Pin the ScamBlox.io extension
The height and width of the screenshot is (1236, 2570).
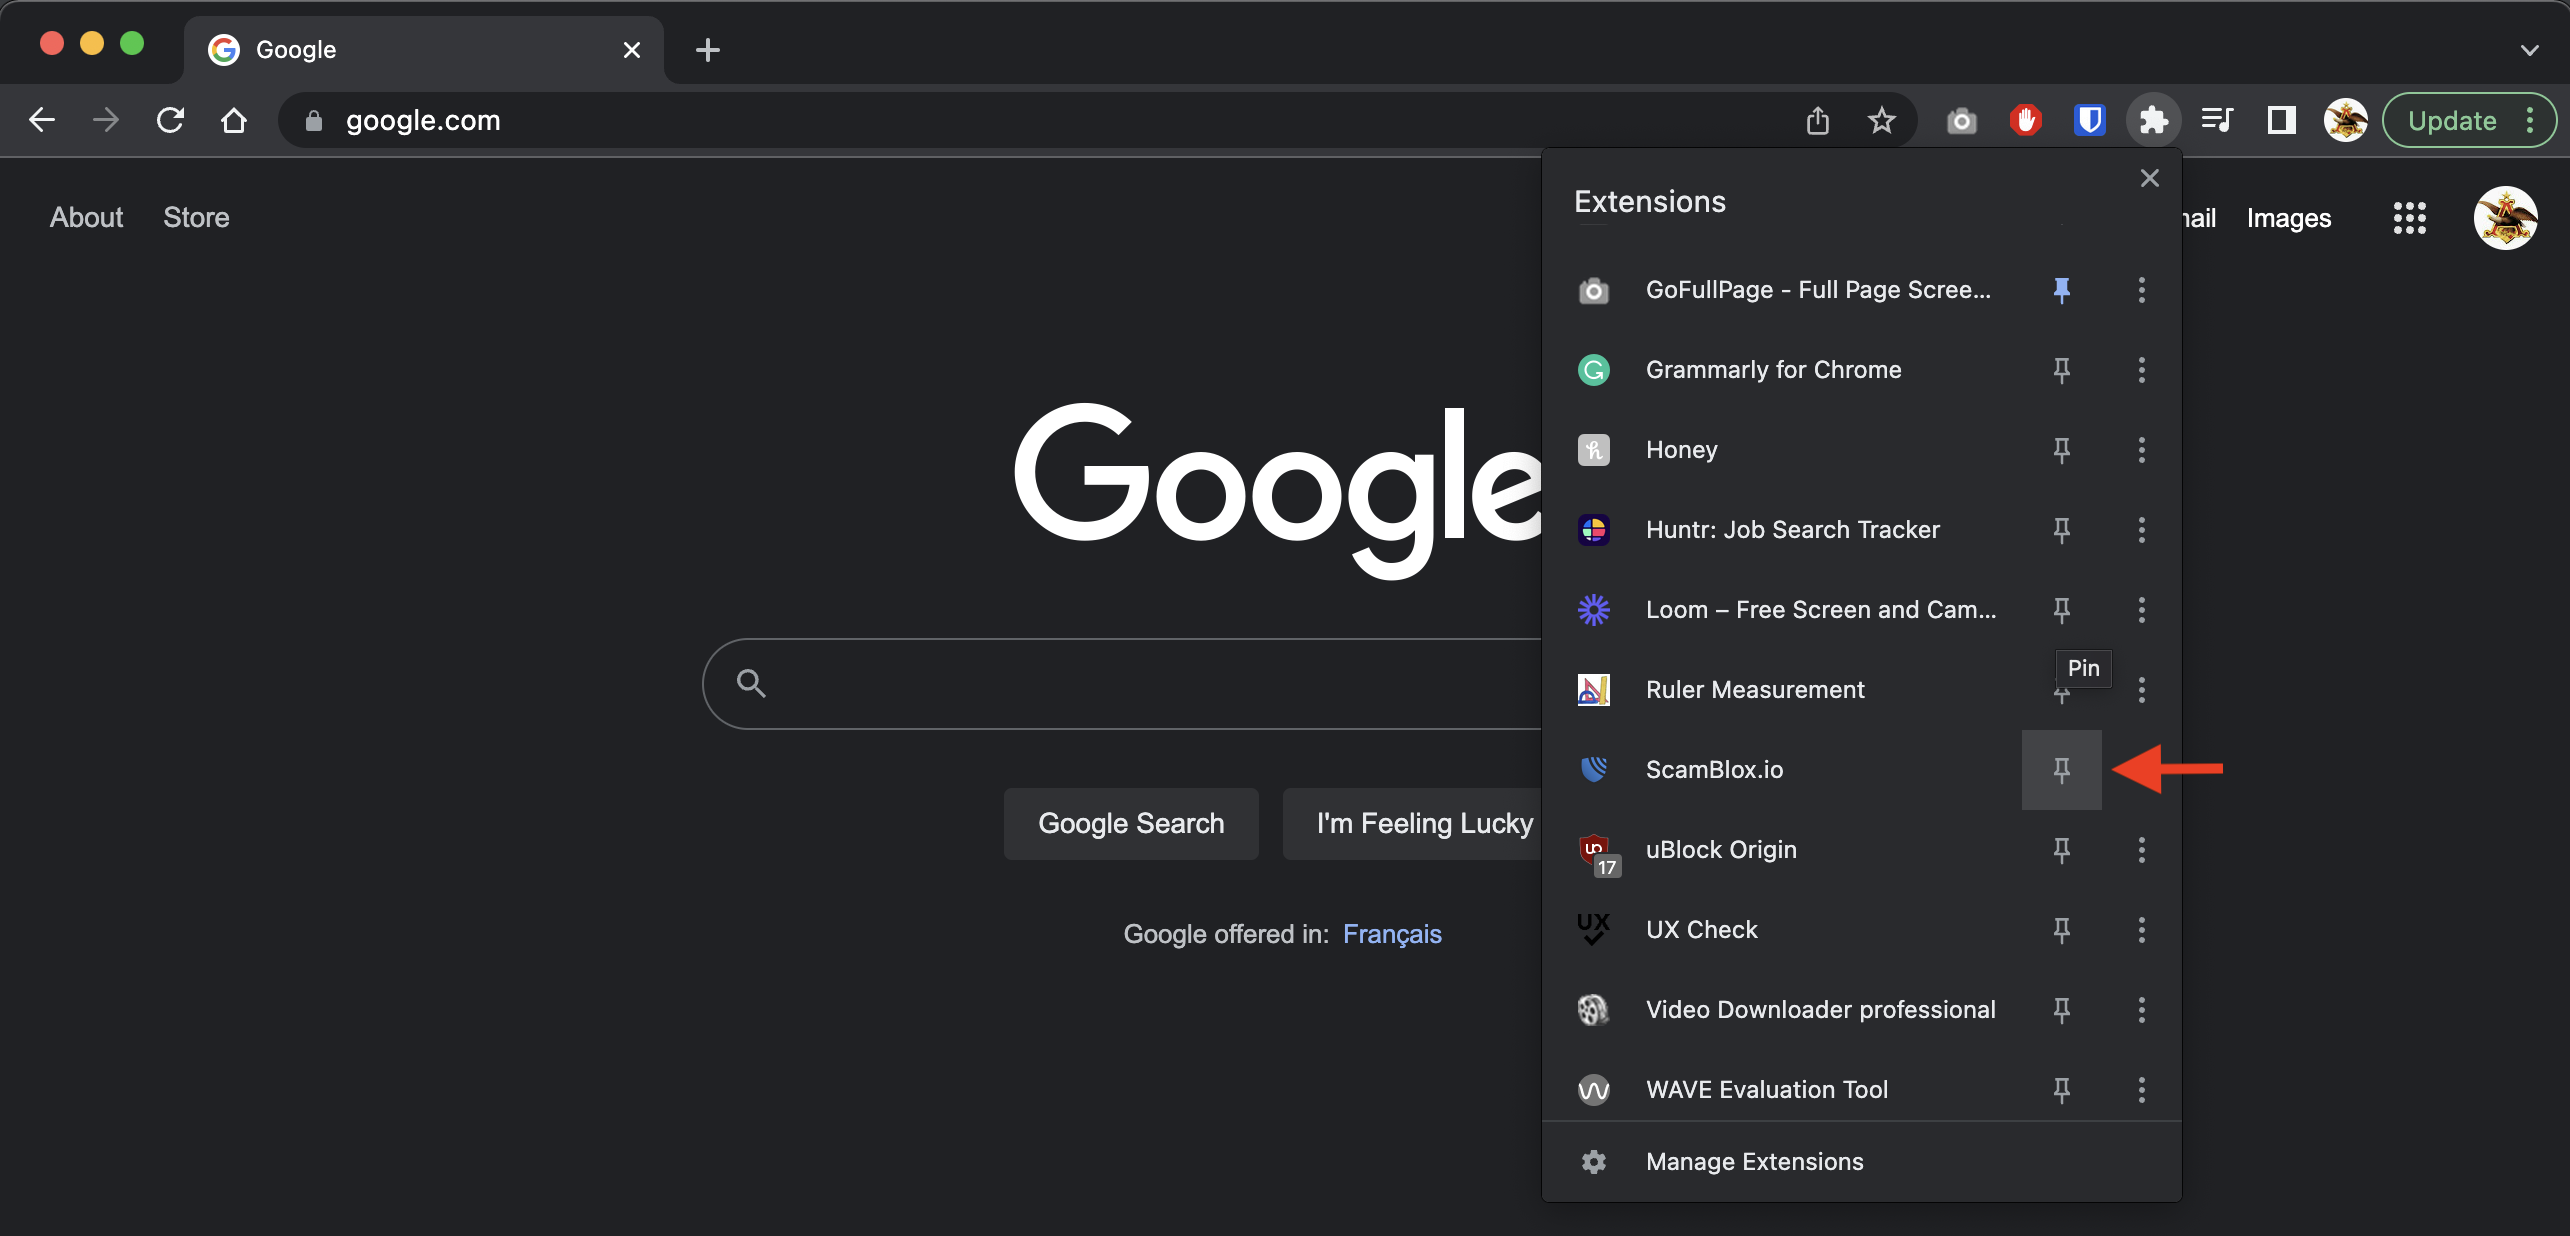(x=2062, y=770)
